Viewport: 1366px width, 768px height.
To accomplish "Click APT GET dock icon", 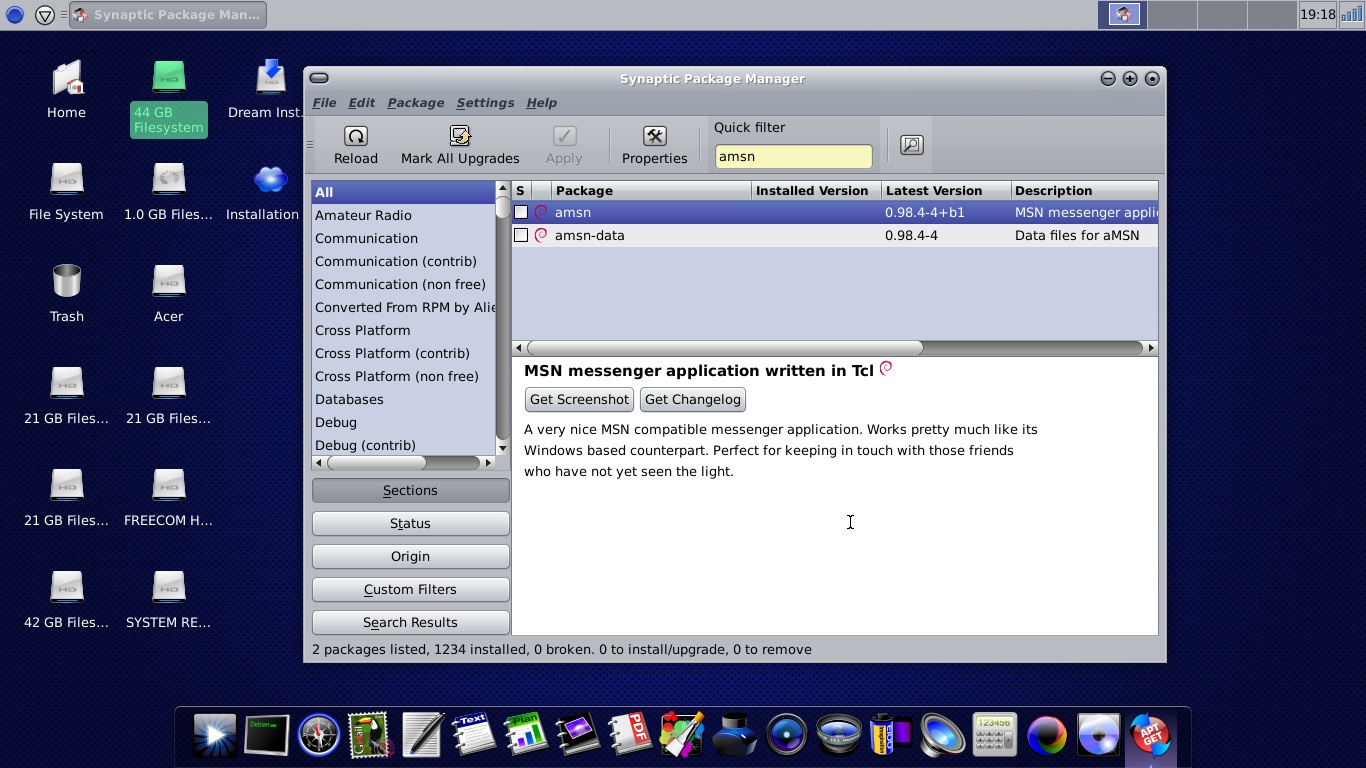I will click(x=1150, y=736).
